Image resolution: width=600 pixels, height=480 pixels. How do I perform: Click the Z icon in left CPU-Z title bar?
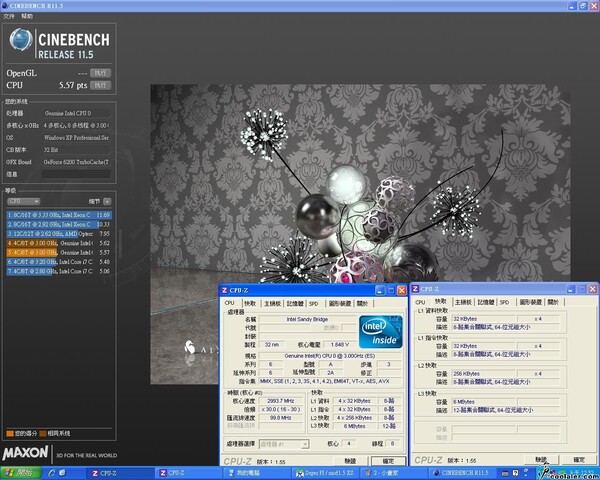(225, 291)
